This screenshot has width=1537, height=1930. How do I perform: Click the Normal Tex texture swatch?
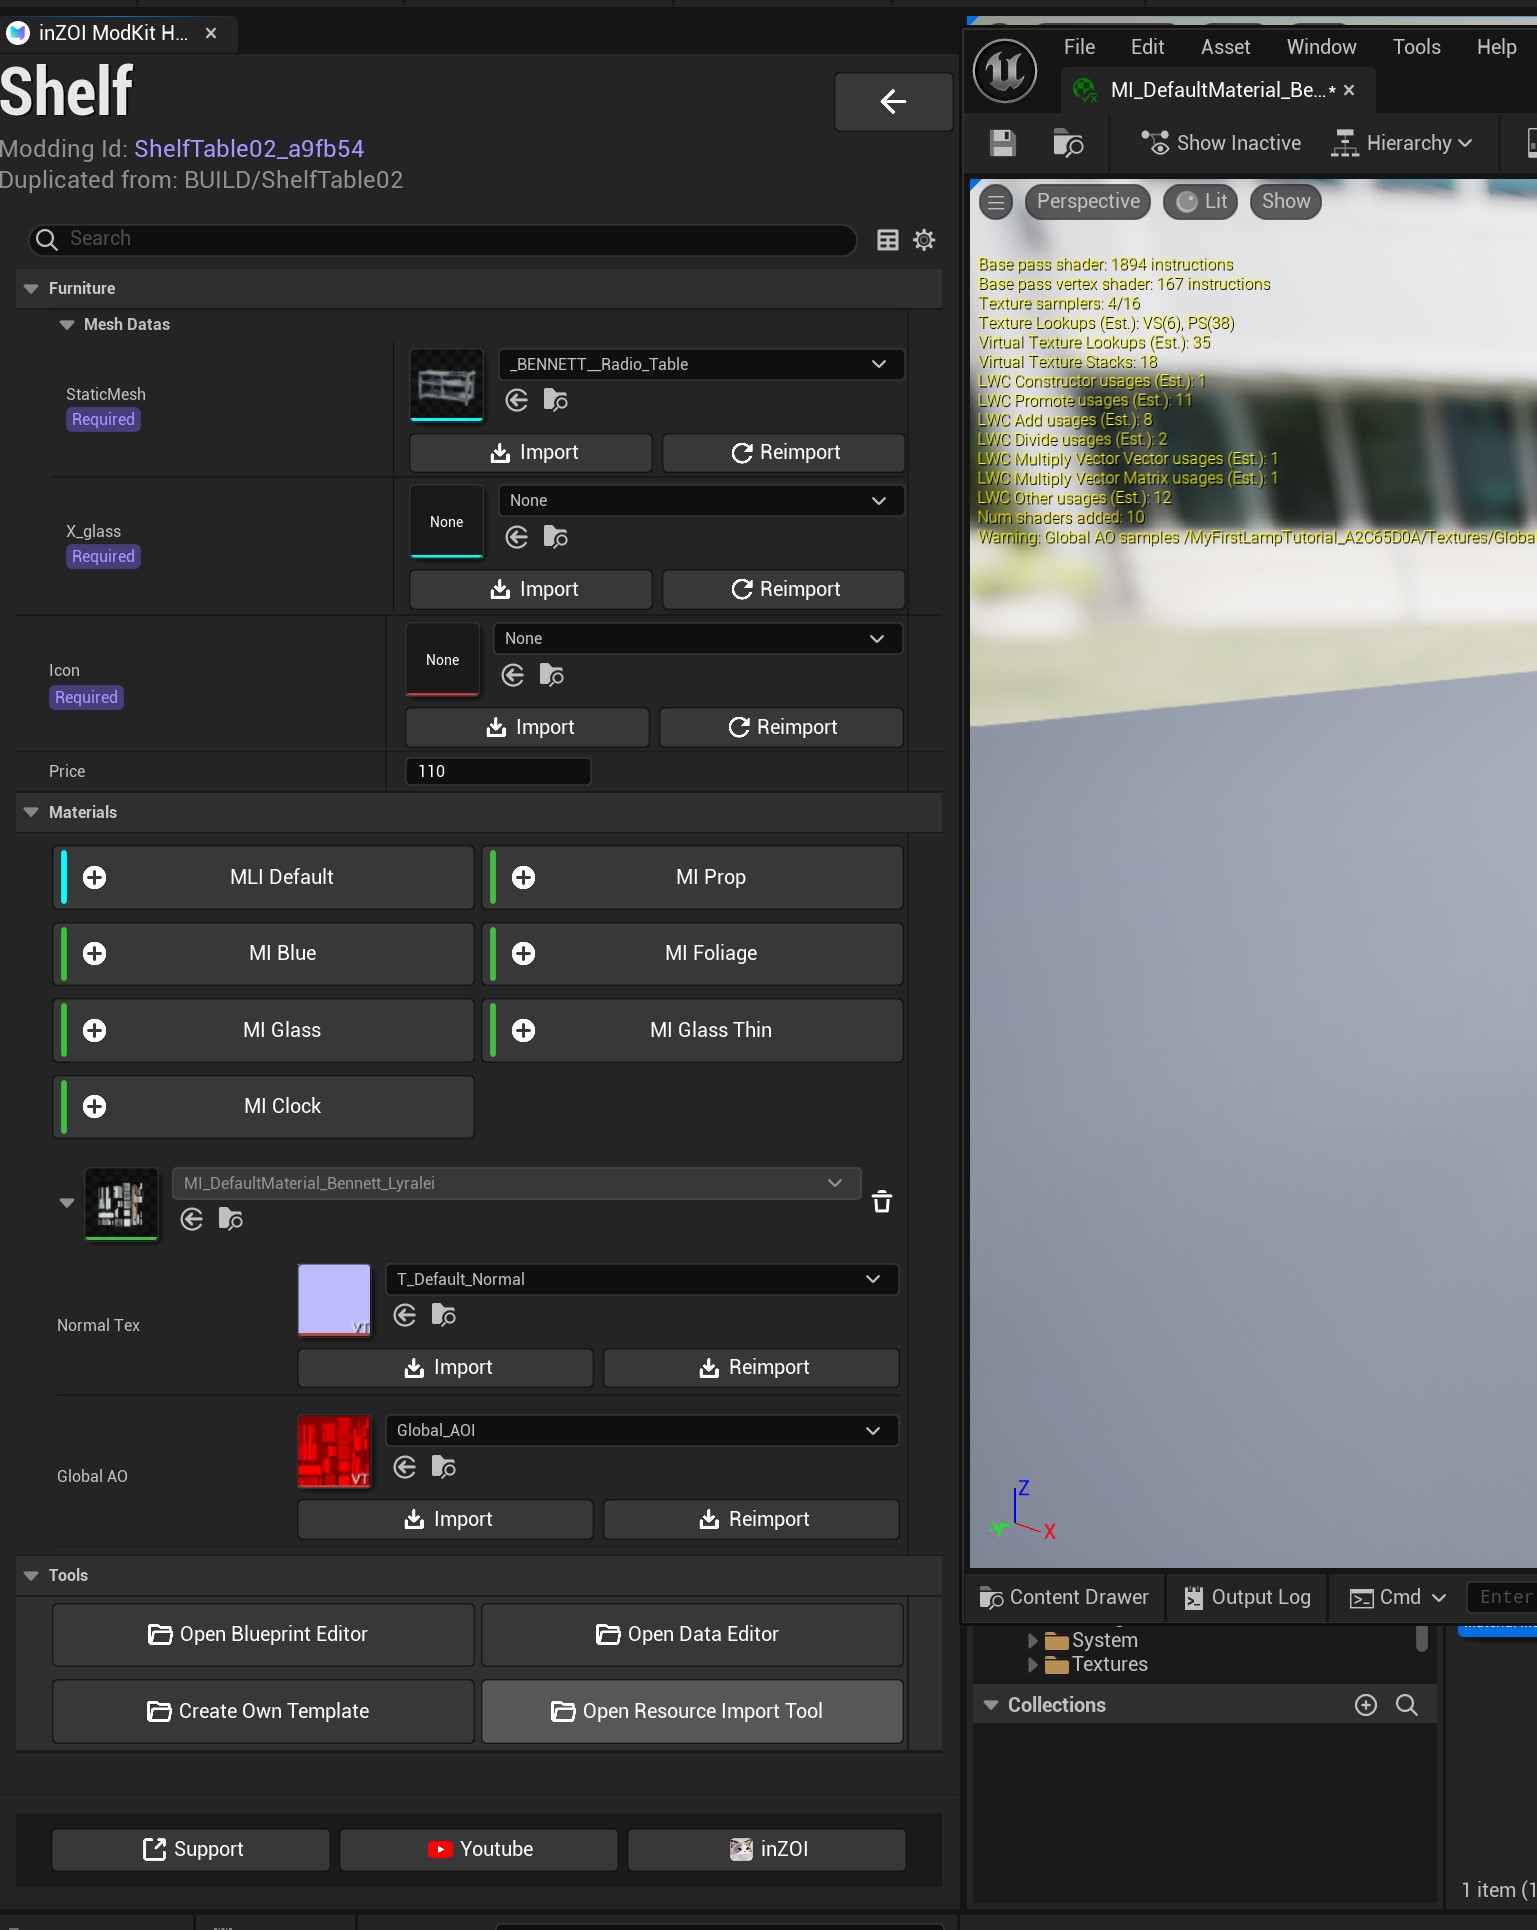pos(334,1300)
